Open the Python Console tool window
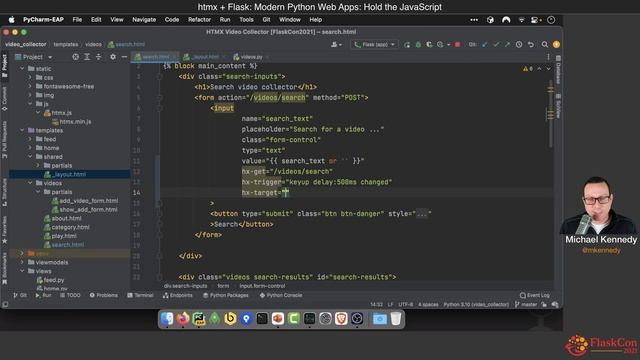This screenshot has height=360, width=640. pos(281,295)
